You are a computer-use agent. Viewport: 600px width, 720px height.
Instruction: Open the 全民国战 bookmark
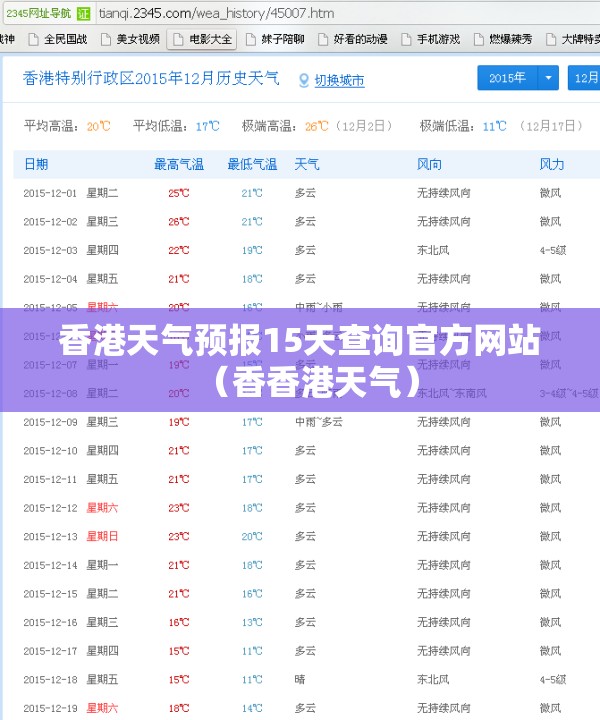58,39
